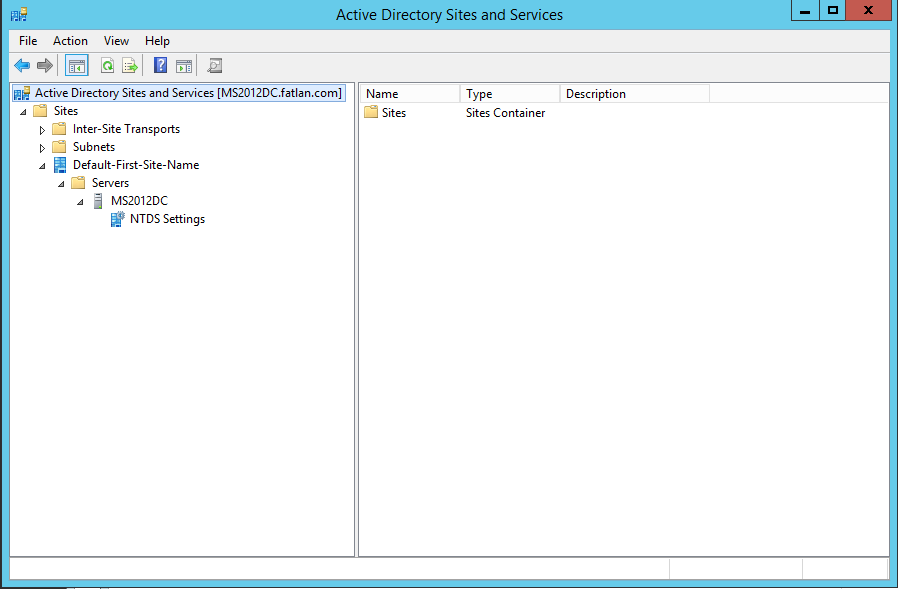Viewport: 898px width, 589px height.
Task: Maximize the Sites and Services window
Action: [x=833, y=11]
